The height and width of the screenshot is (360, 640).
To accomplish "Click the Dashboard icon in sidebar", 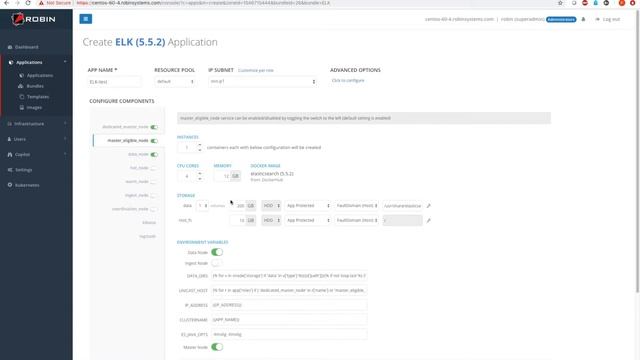I will (10, 47).
